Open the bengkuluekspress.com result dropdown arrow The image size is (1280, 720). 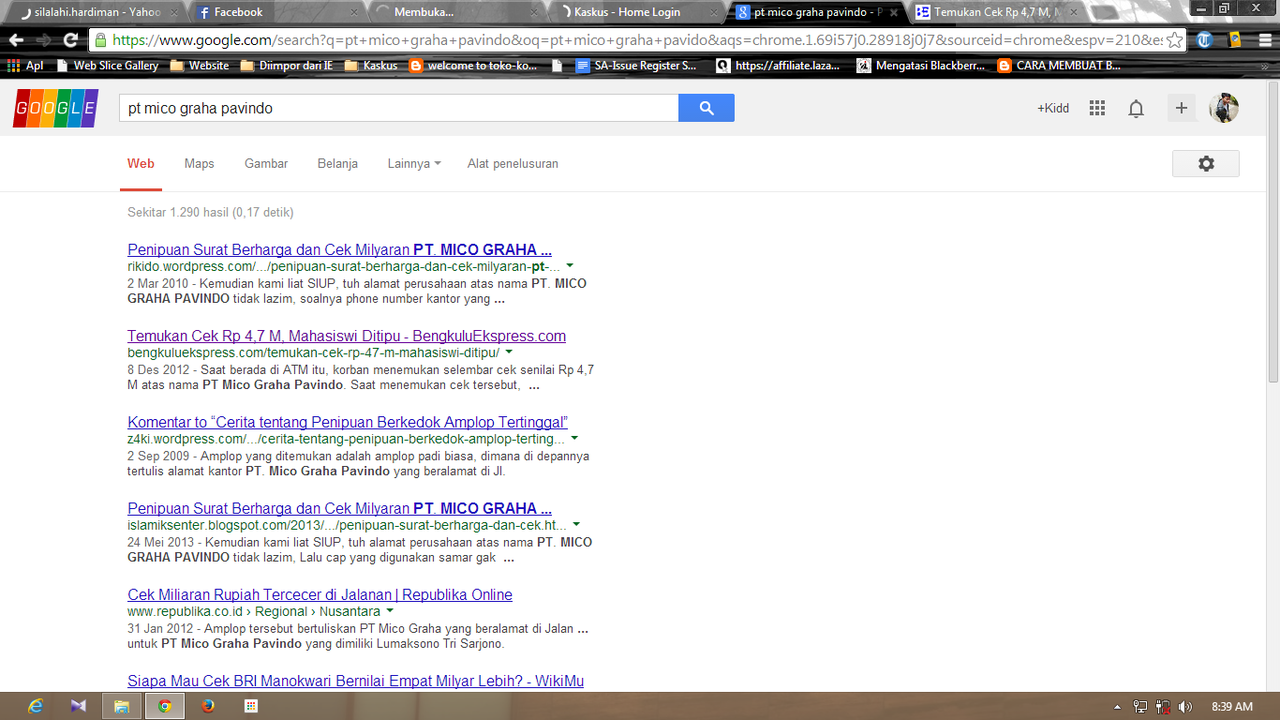508,353
